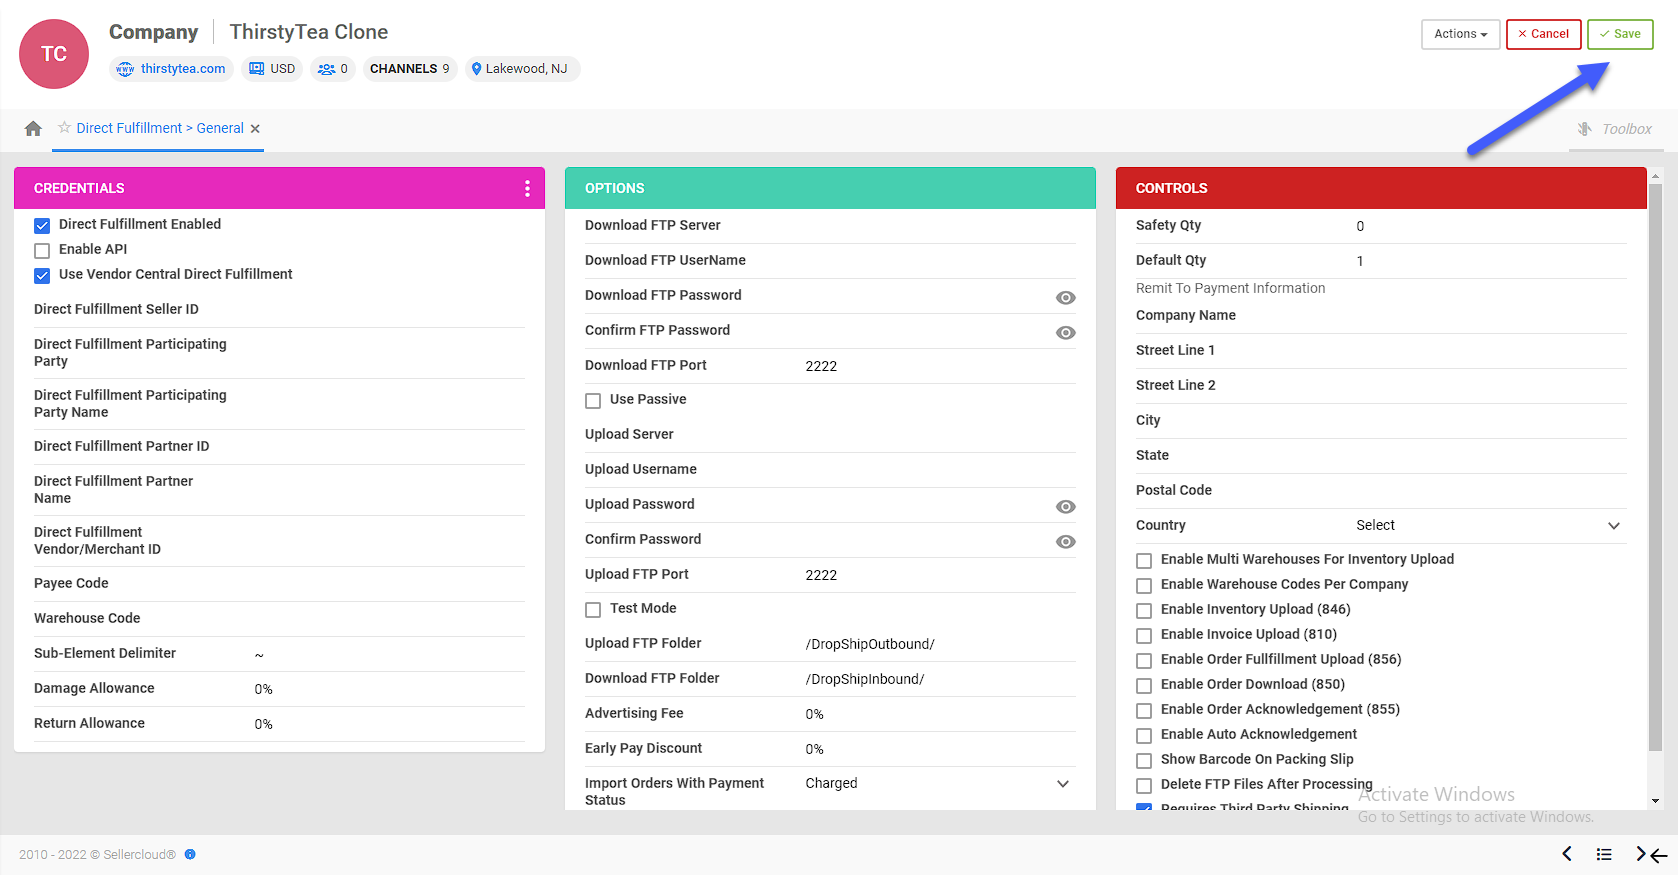The width and height of the screenshot is (1678, 875).
Task: Open the Country Select dropdown
Action: pyautogui.click(x=1490, y=526)
